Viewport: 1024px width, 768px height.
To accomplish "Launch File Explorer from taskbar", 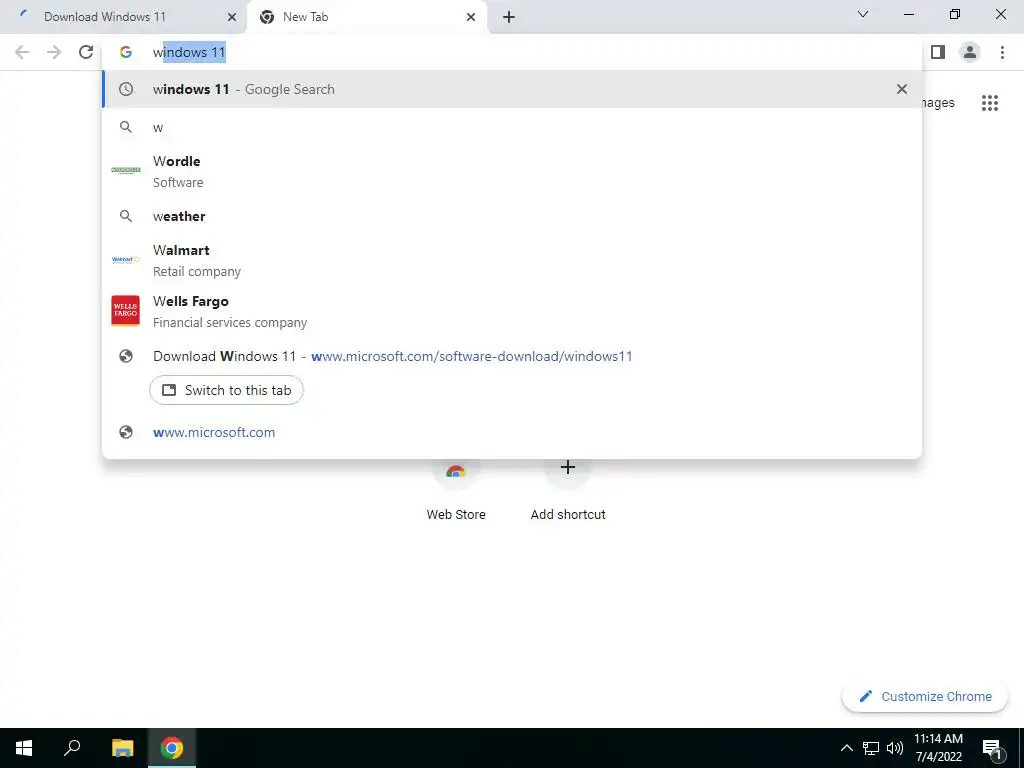I will [122, 748].
